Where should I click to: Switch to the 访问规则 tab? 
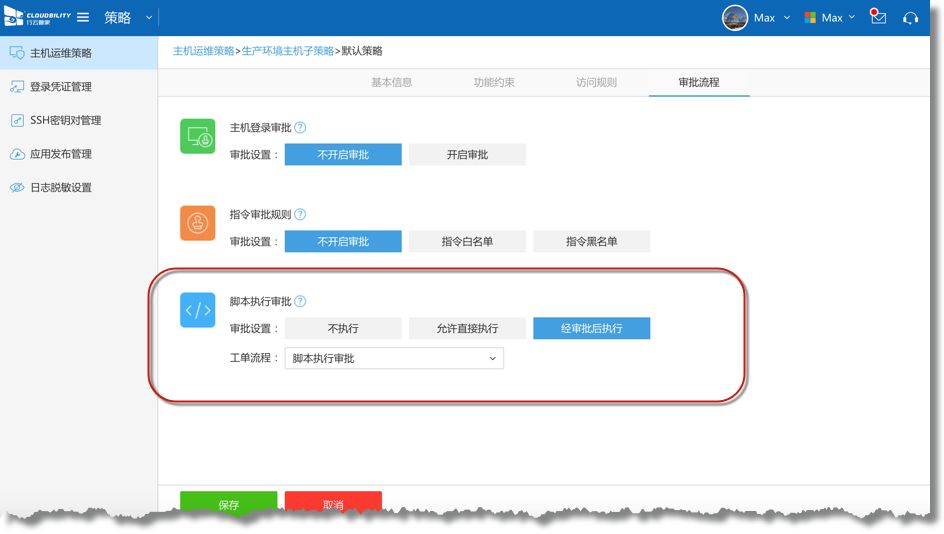596,82
